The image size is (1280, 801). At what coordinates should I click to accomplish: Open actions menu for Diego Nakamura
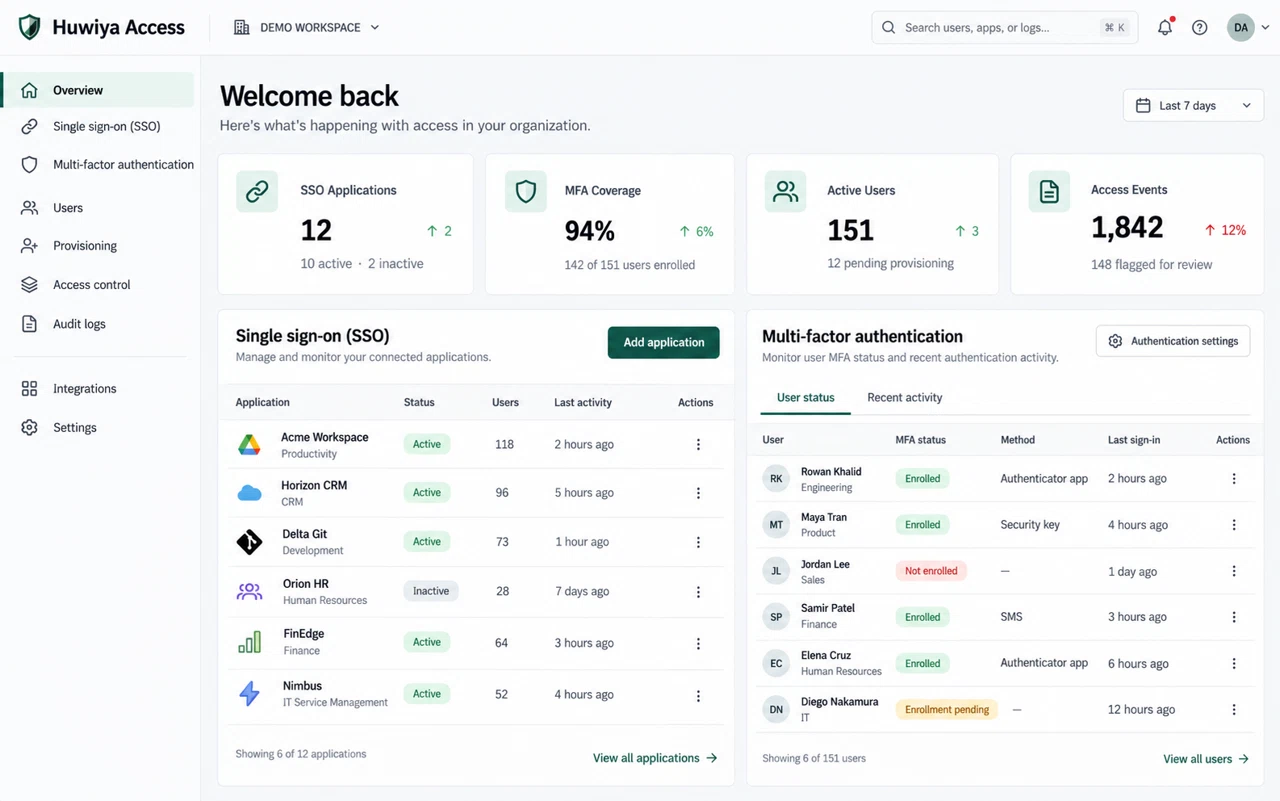[1234, 710]
